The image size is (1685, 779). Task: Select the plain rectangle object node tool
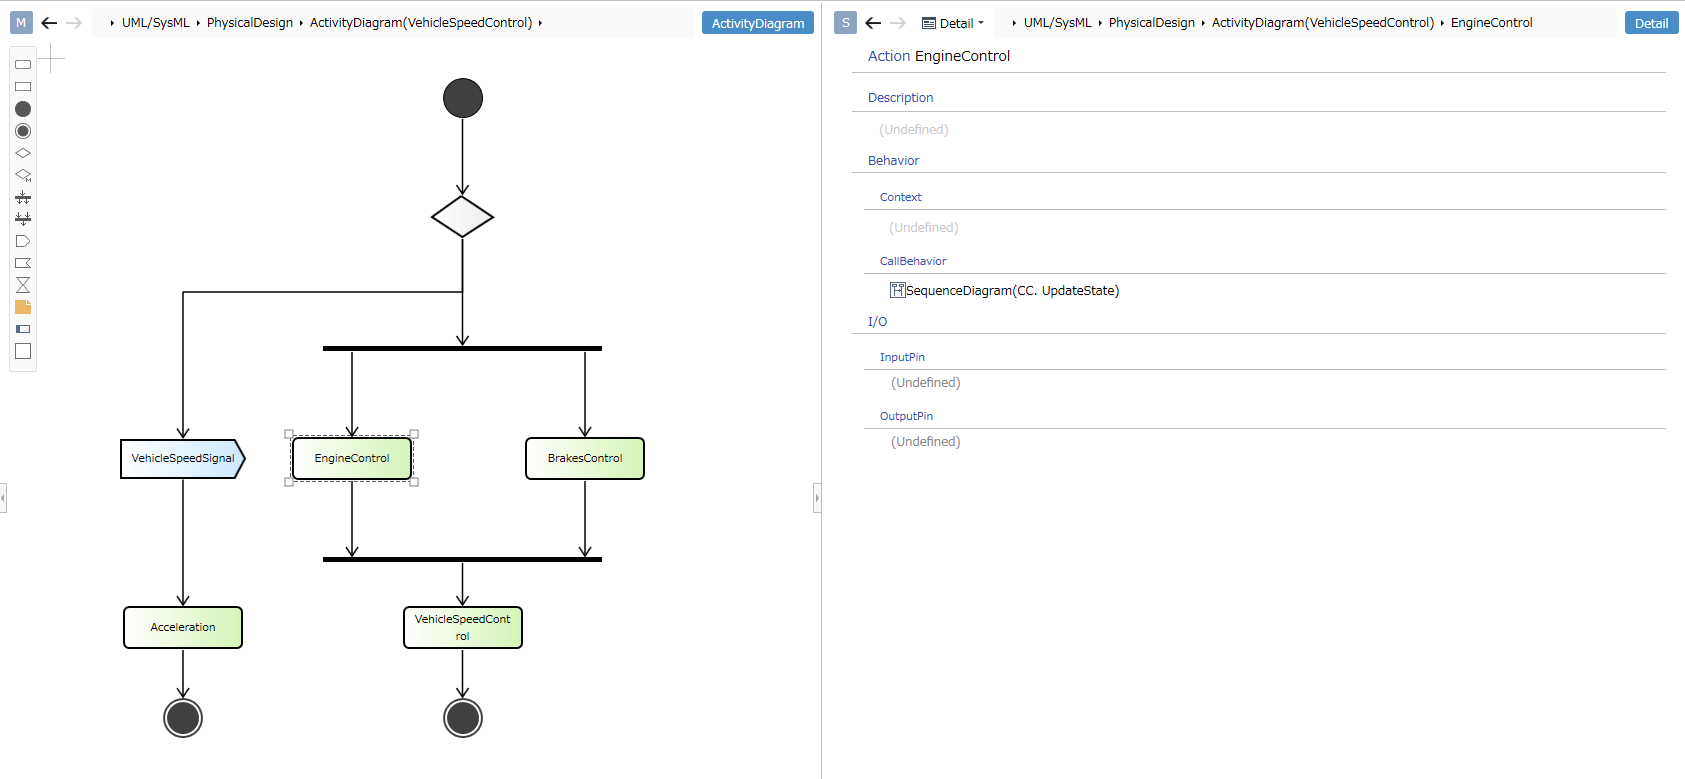23,86
